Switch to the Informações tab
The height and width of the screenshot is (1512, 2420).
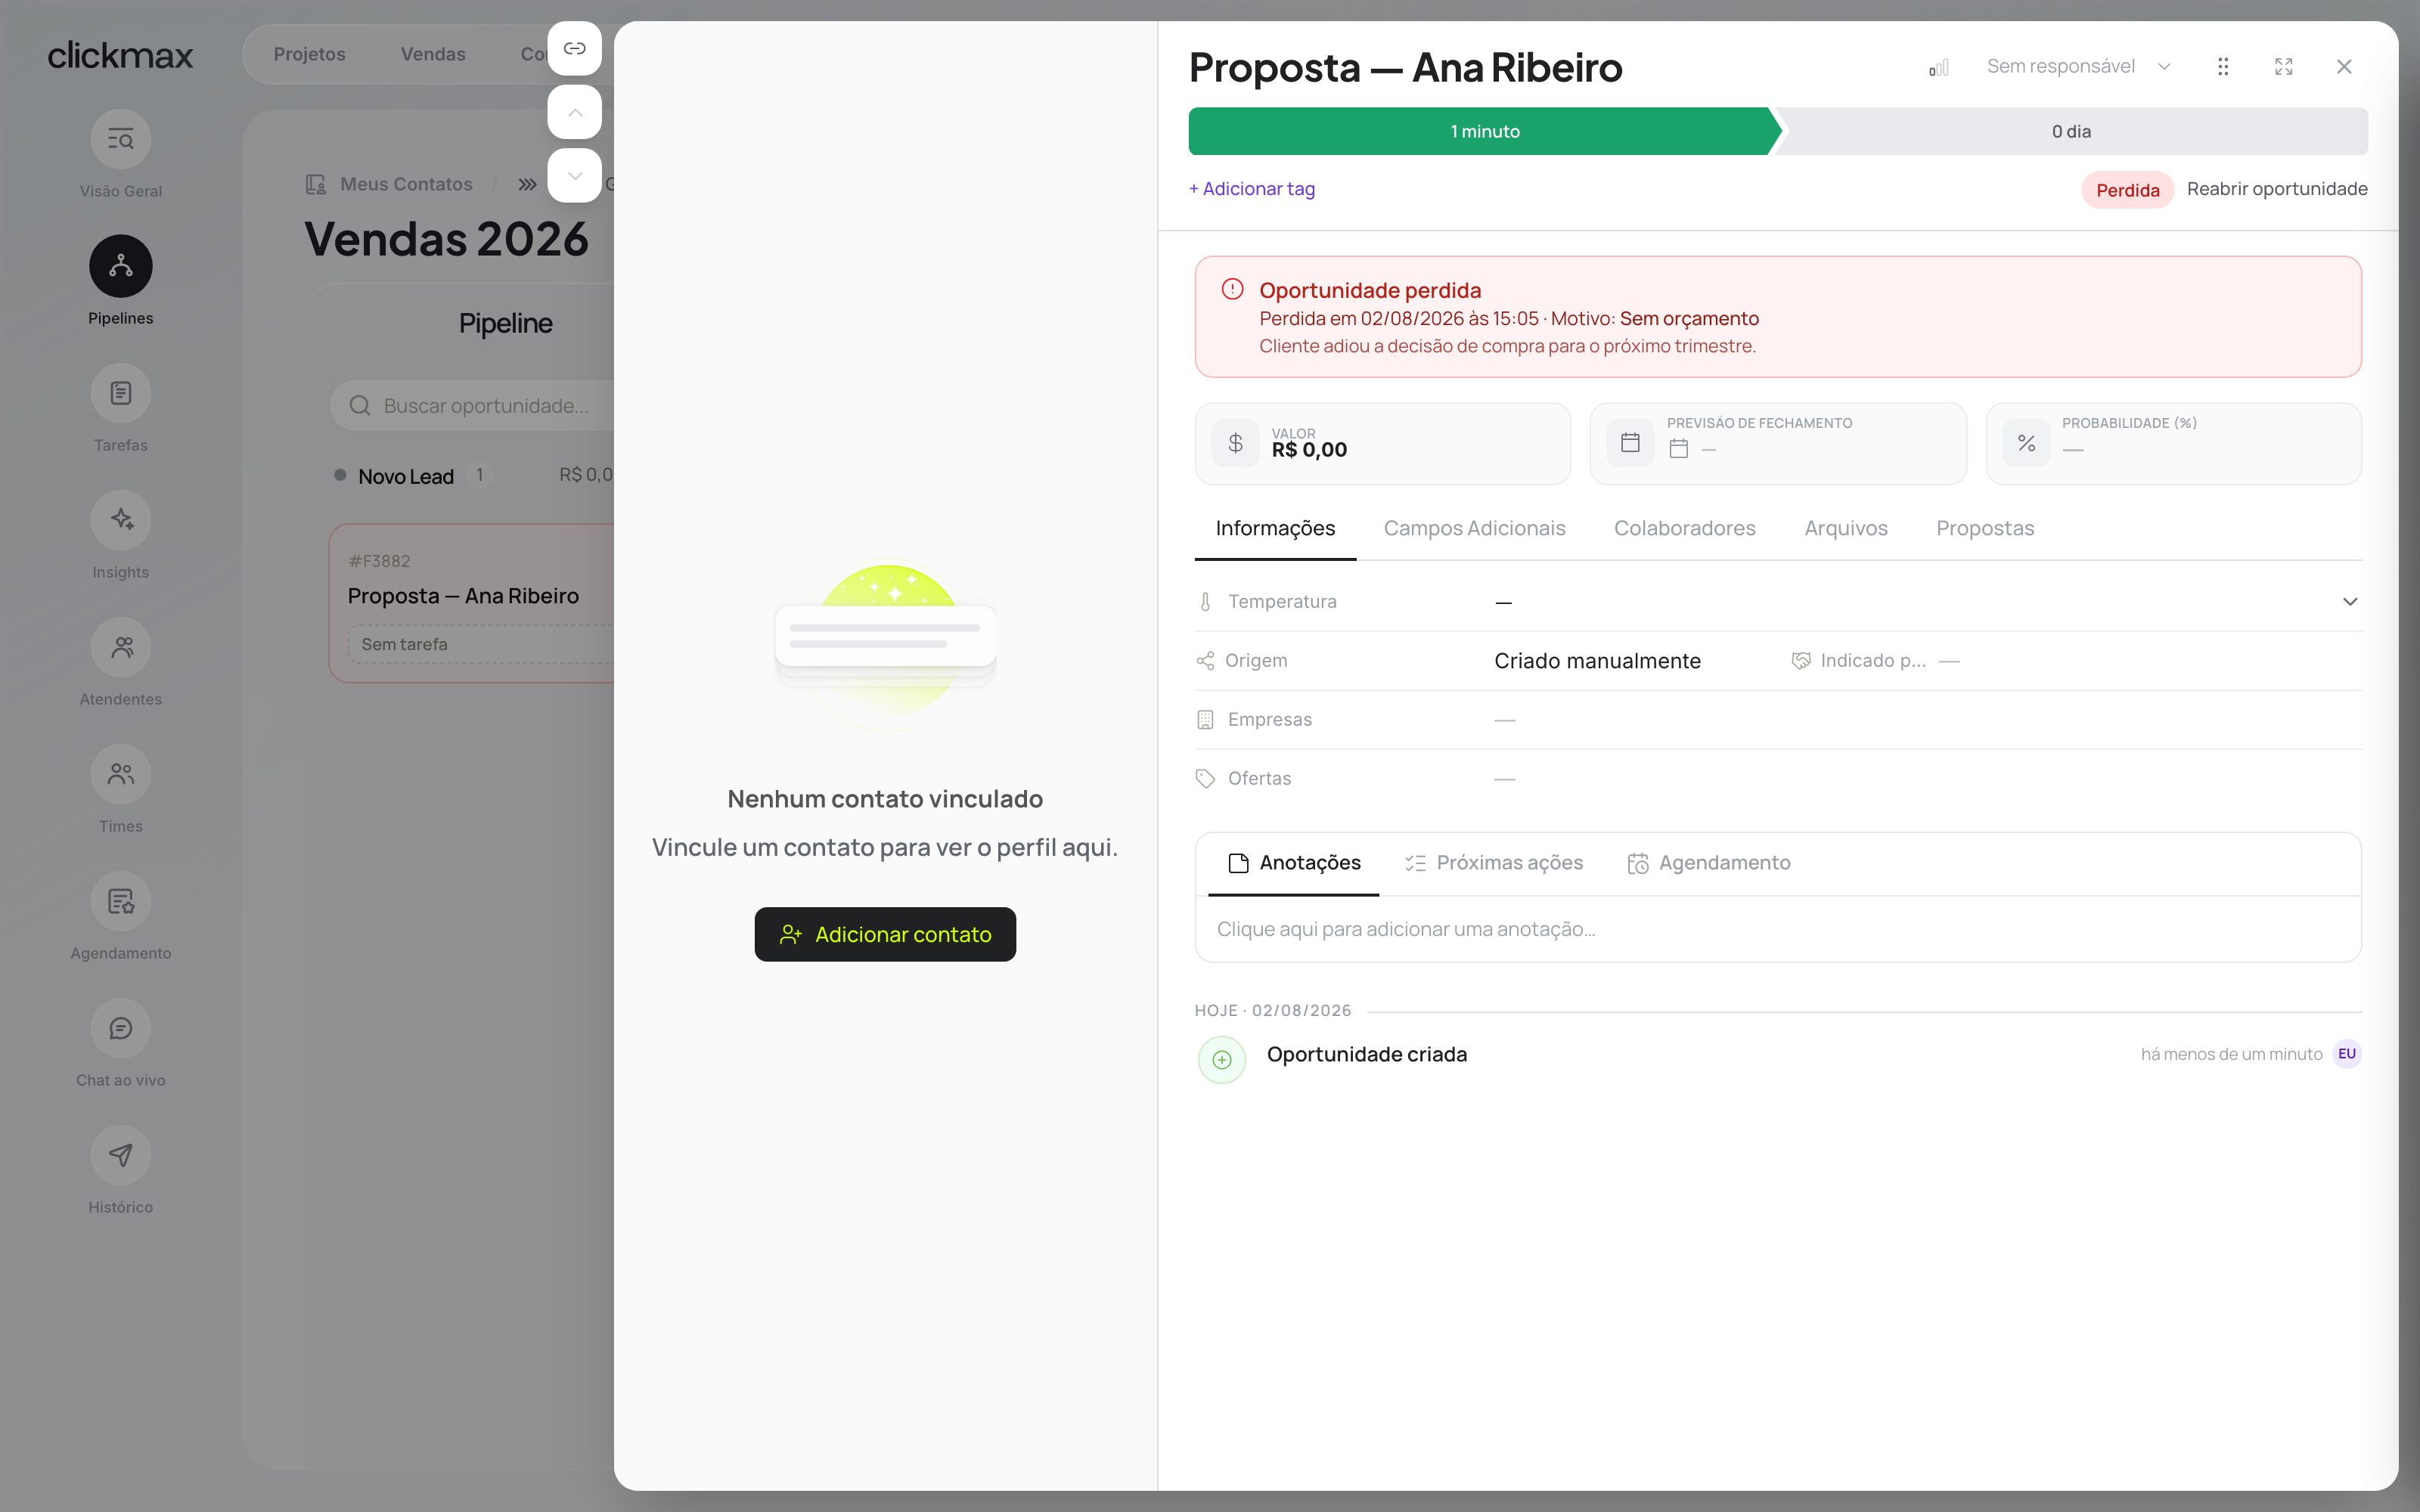pyautogui.click(x=1275, y=529)
